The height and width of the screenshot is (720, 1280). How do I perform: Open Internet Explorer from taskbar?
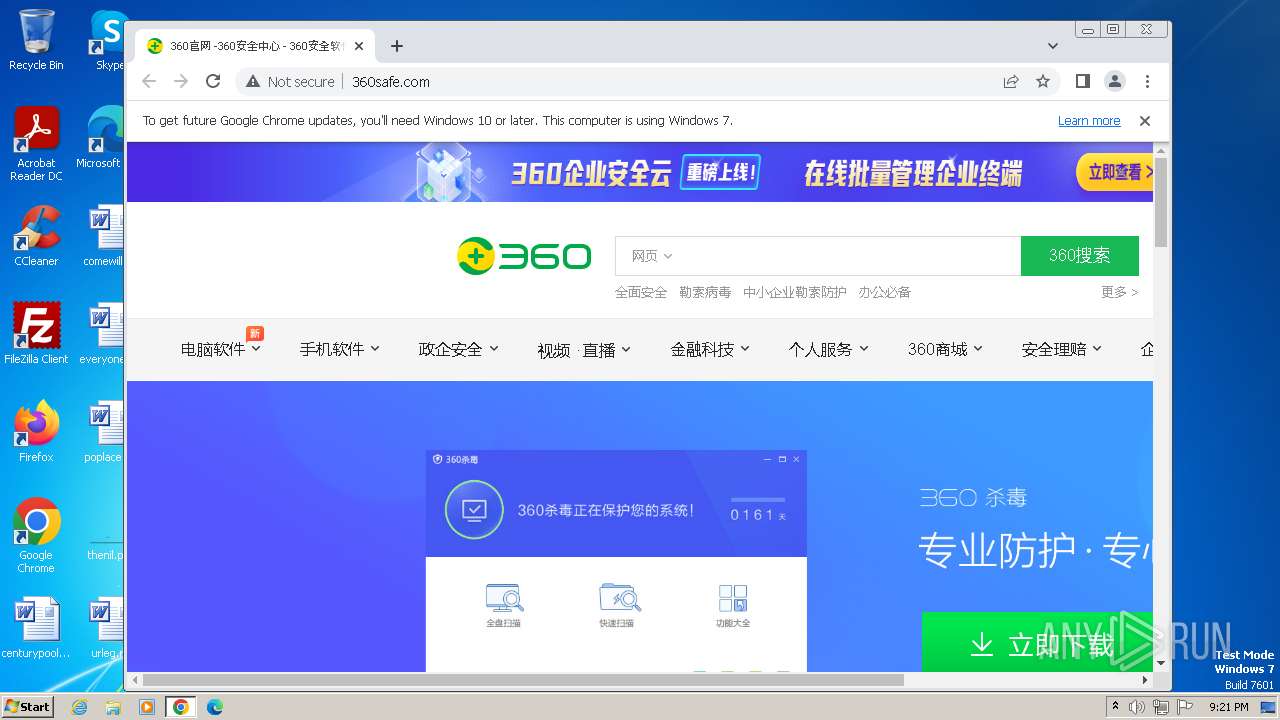(x=80, y=707)
